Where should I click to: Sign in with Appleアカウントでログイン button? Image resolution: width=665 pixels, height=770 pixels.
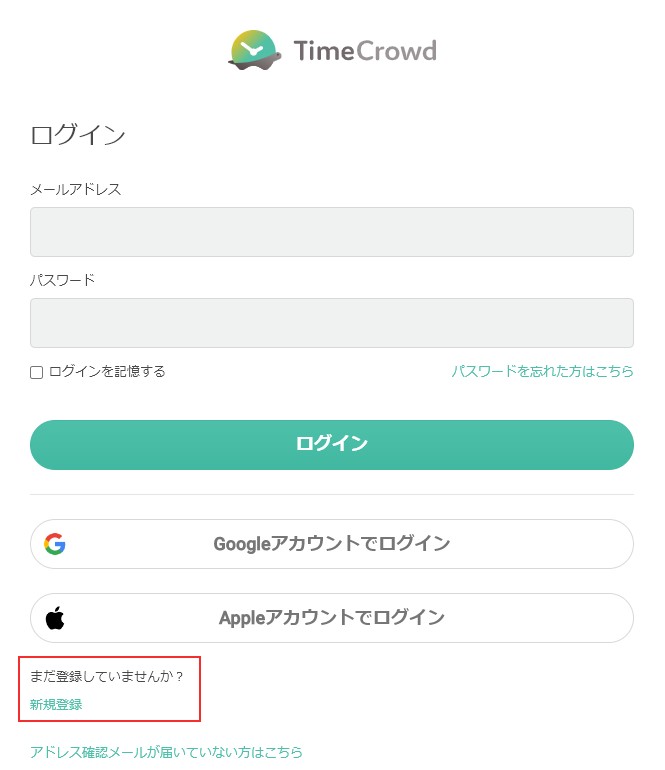click(x=332, y=618)
